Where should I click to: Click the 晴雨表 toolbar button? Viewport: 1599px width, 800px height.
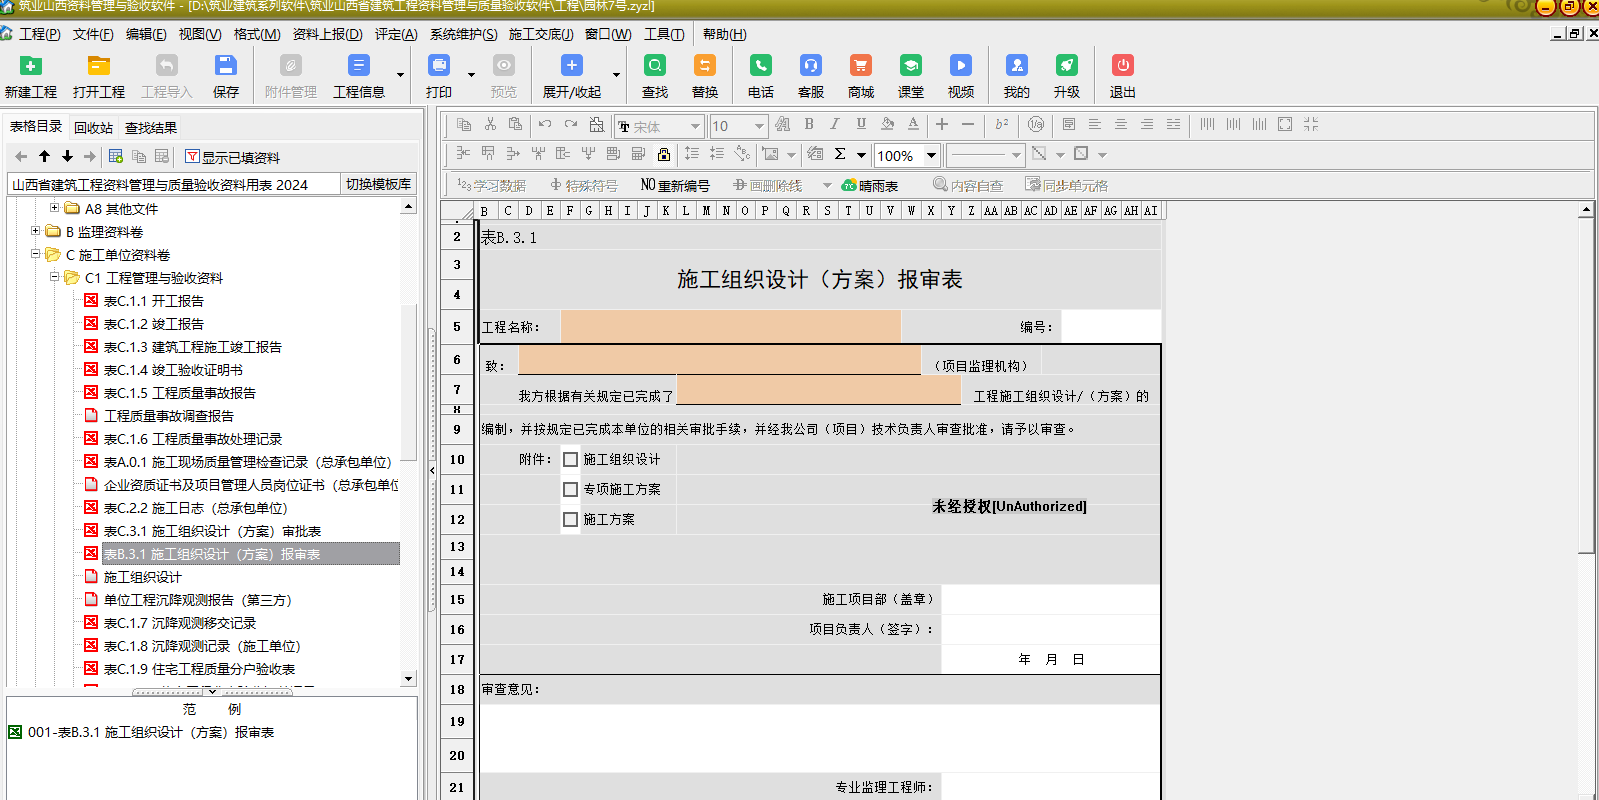tap(870, 186)
